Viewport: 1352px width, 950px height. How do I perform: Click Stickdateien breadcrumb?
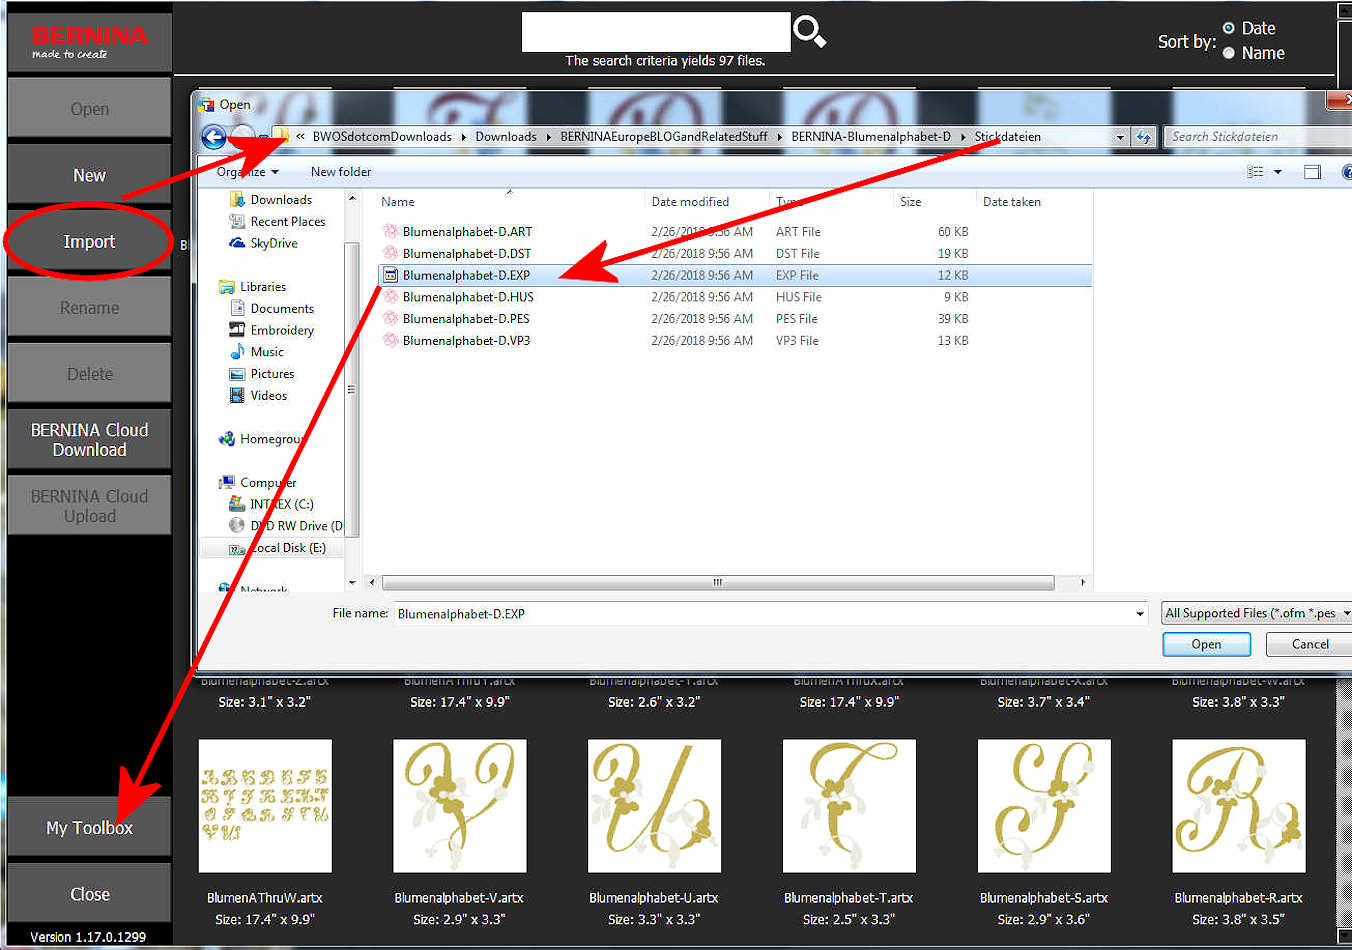[x=1007, y=137]
